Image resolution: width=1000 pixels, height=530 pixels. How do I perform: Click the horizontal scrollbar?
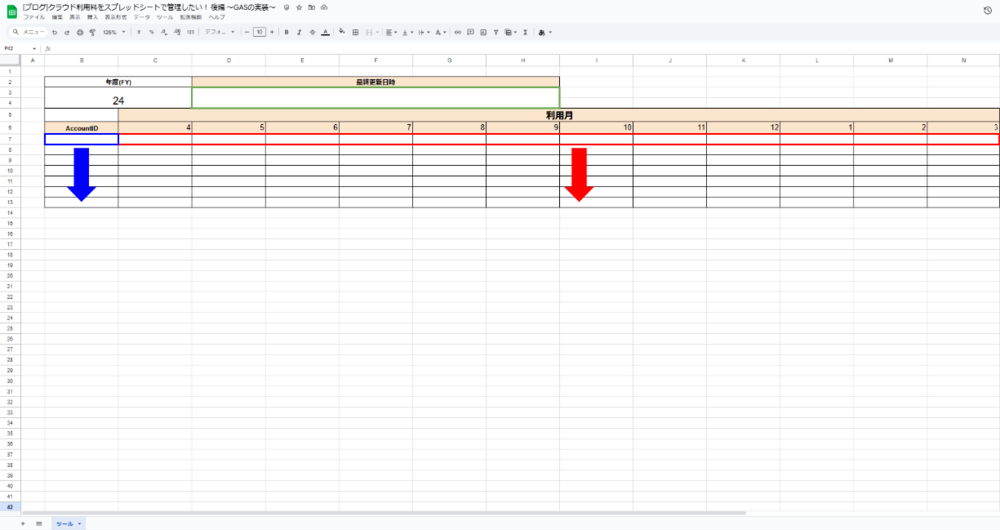click(383, 512)
